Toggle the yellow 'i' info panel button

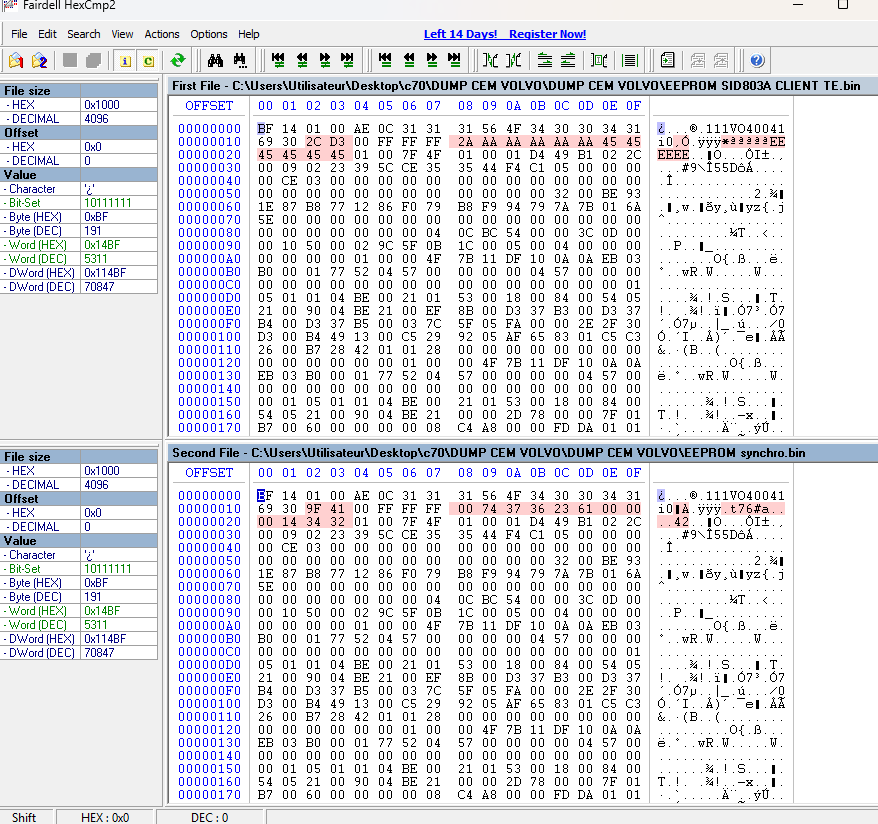[x=125, y=60]
